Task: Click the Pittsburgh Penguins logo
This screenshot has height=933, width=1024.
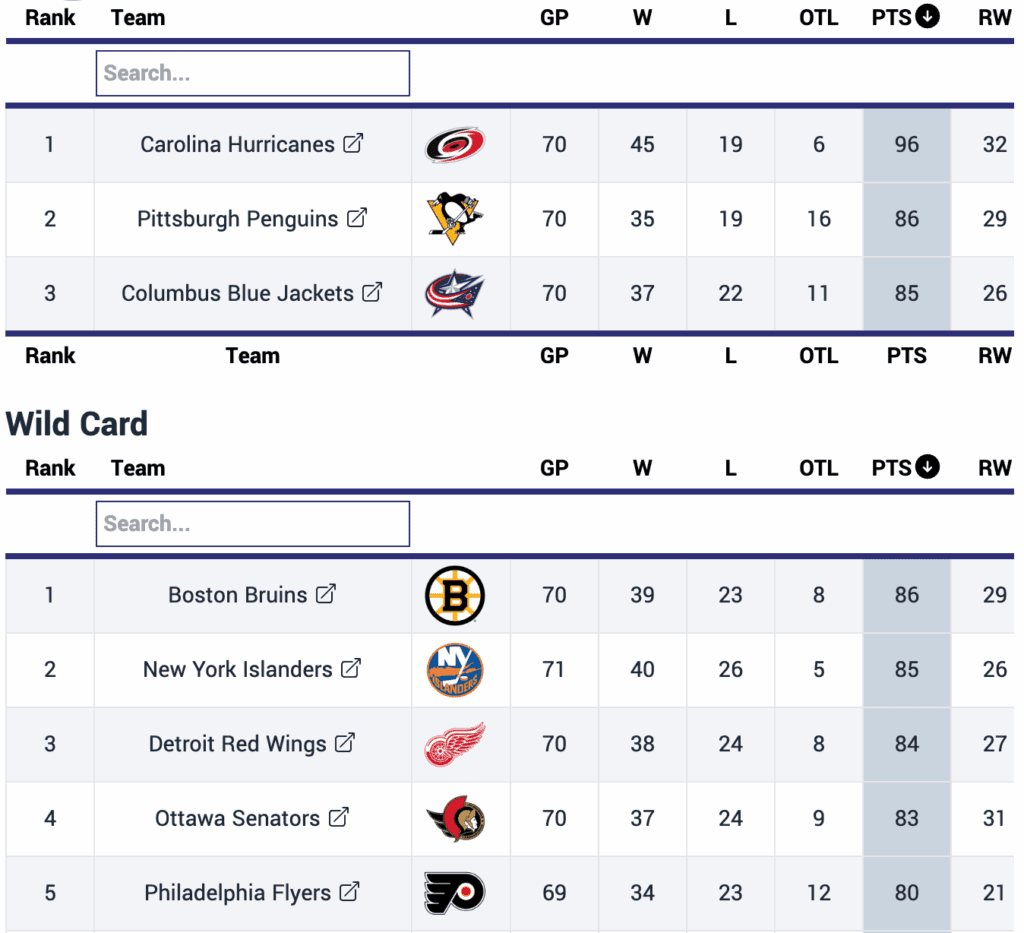Action: point(455,218)
